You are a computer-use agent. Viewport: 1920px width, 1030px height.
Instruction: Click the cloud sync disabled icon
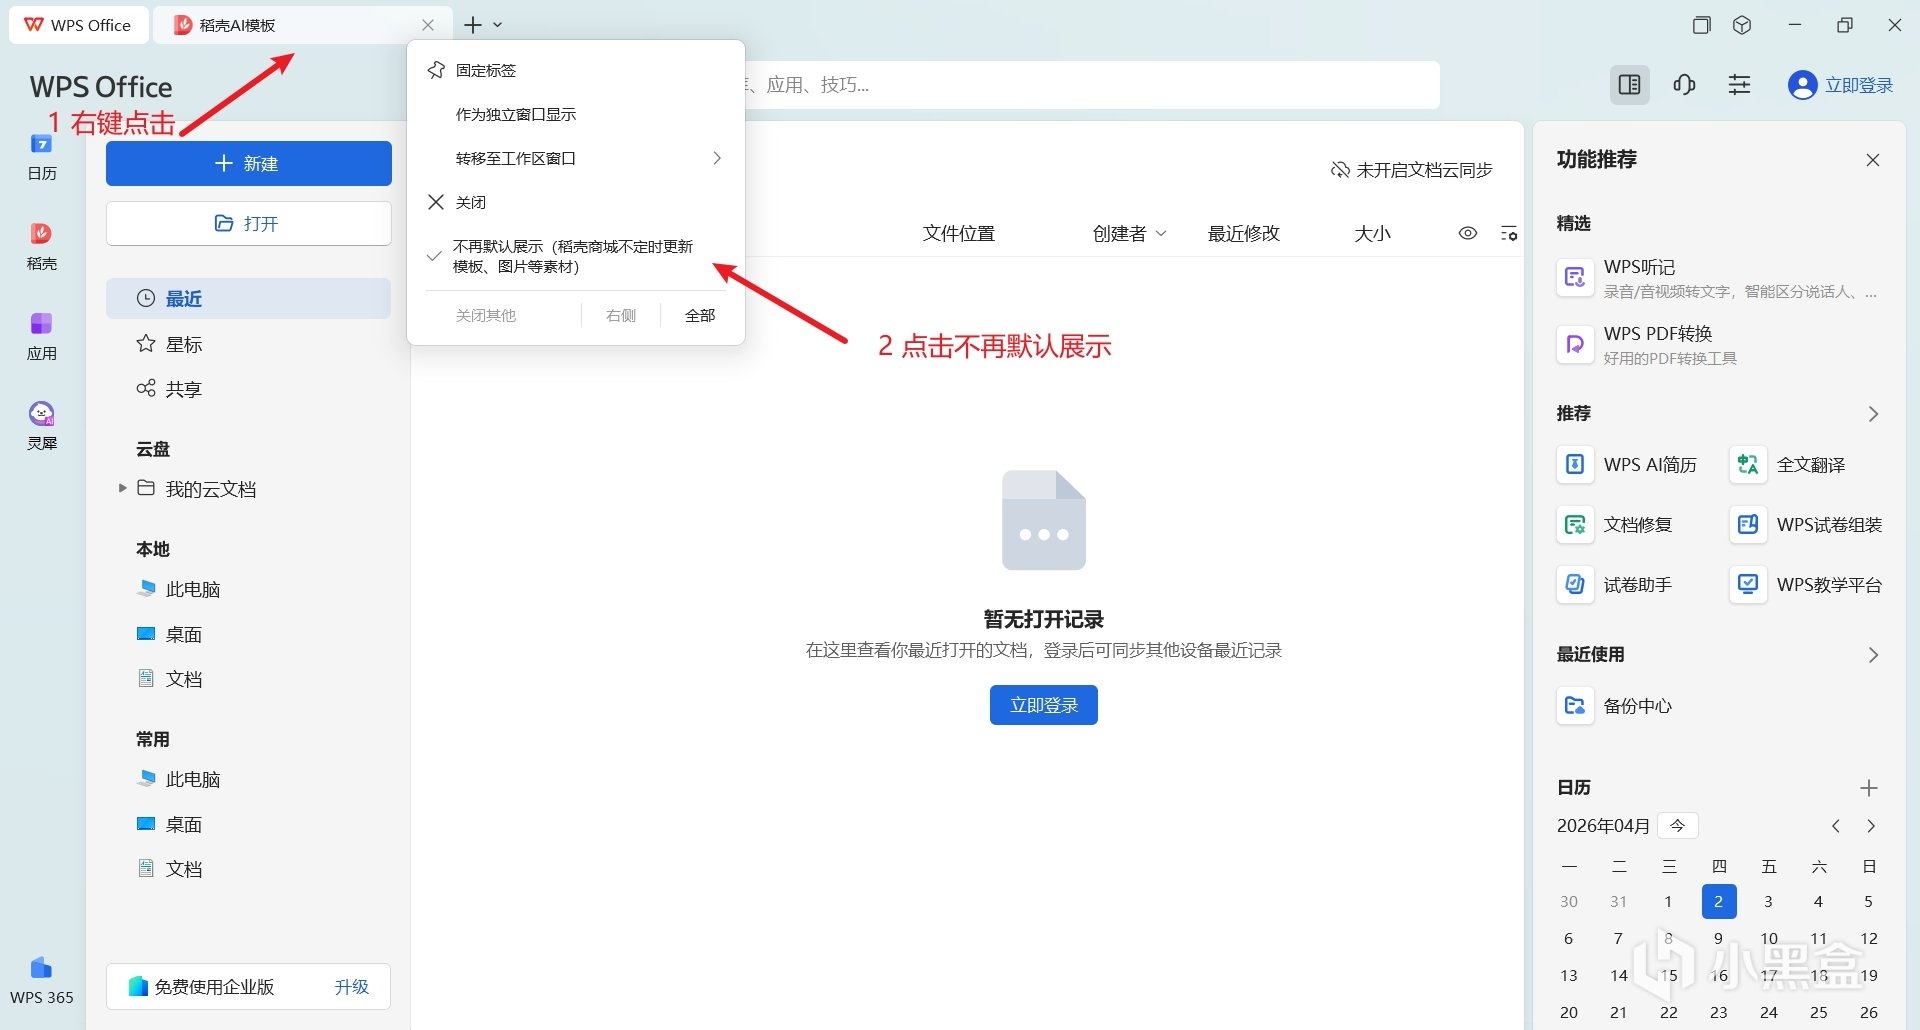1340,170
